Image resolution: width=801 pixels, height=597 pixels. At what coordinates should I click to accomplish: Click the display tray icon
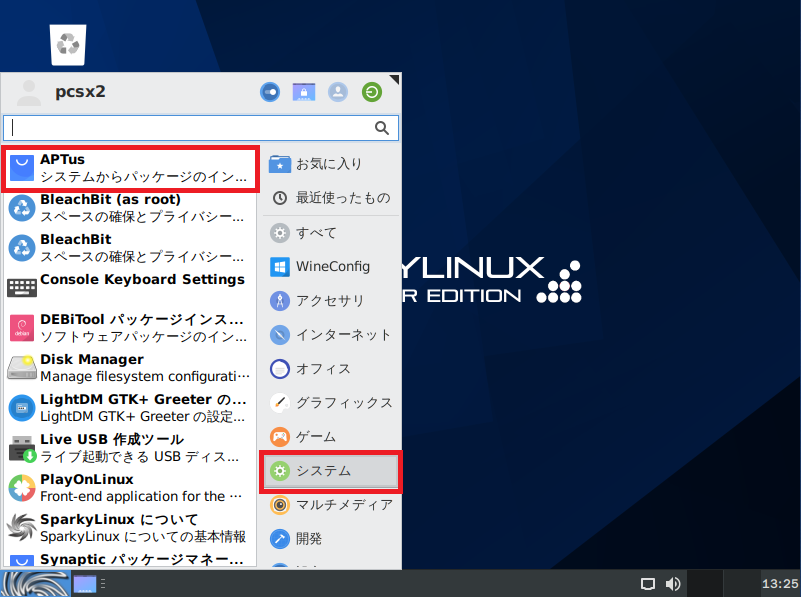click(648, 584)
